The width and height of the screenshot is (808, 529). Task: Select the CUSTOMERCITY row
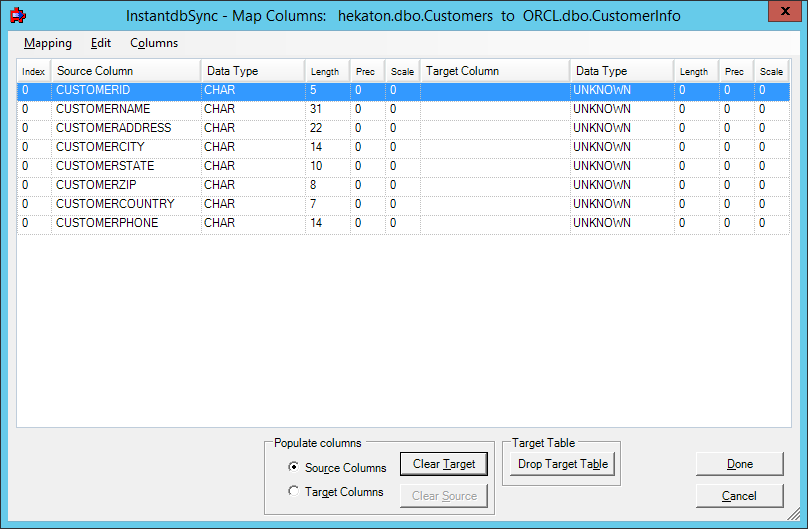coord(403,147)
